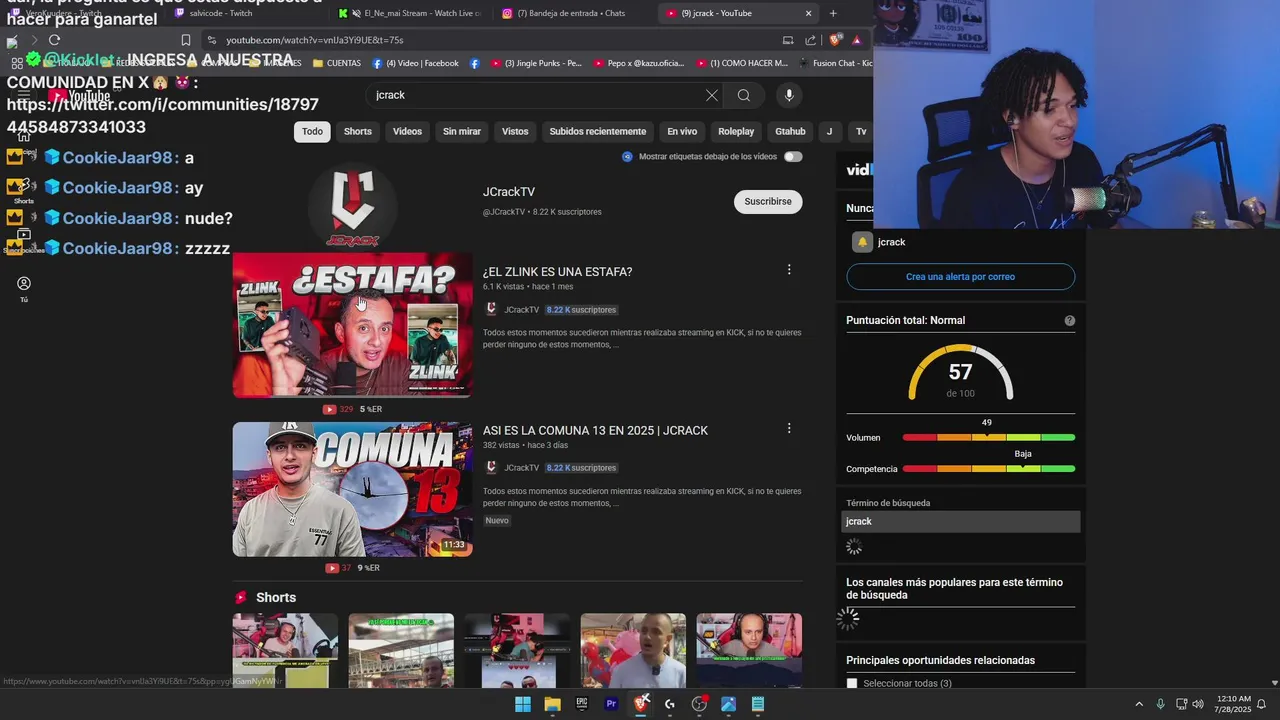Open Pepo x @kazu.oficia bookmark
This screenshot has width=1280, height=720.
pos(638,63)
